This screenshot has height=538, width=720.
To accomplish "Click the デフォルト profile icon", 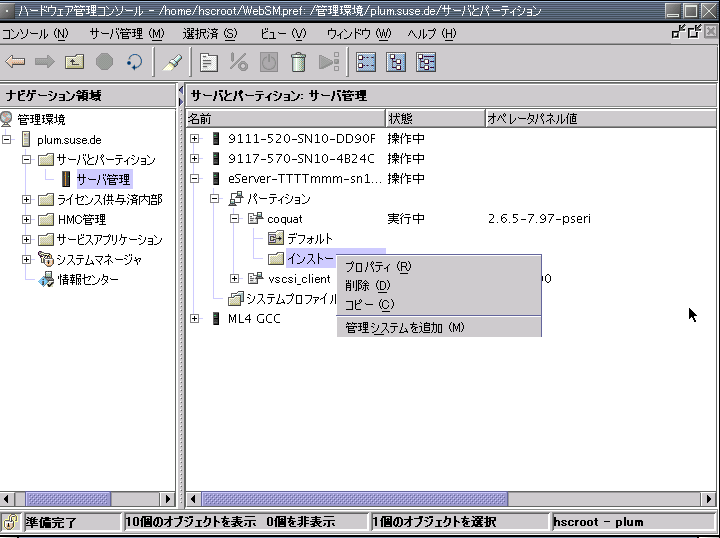I will click(x=276, y=238).
